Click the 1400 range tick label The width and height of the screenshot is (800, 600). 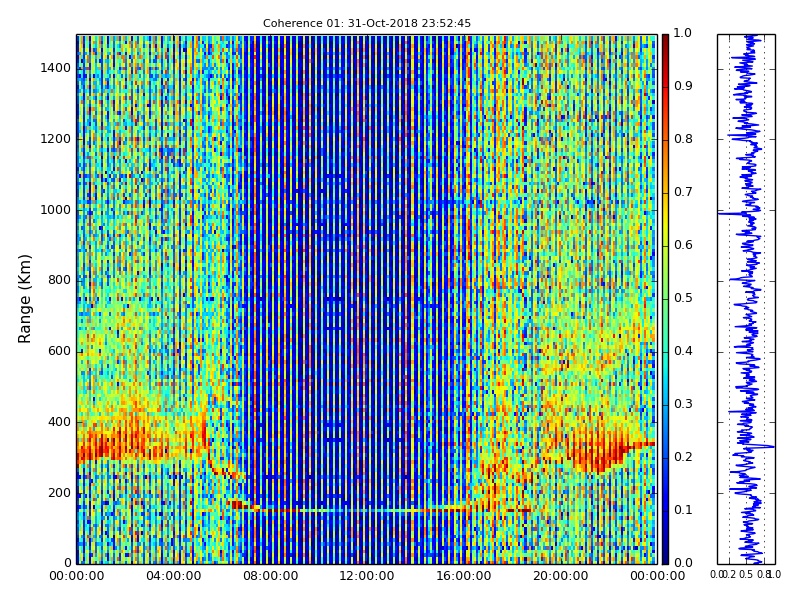56,68
